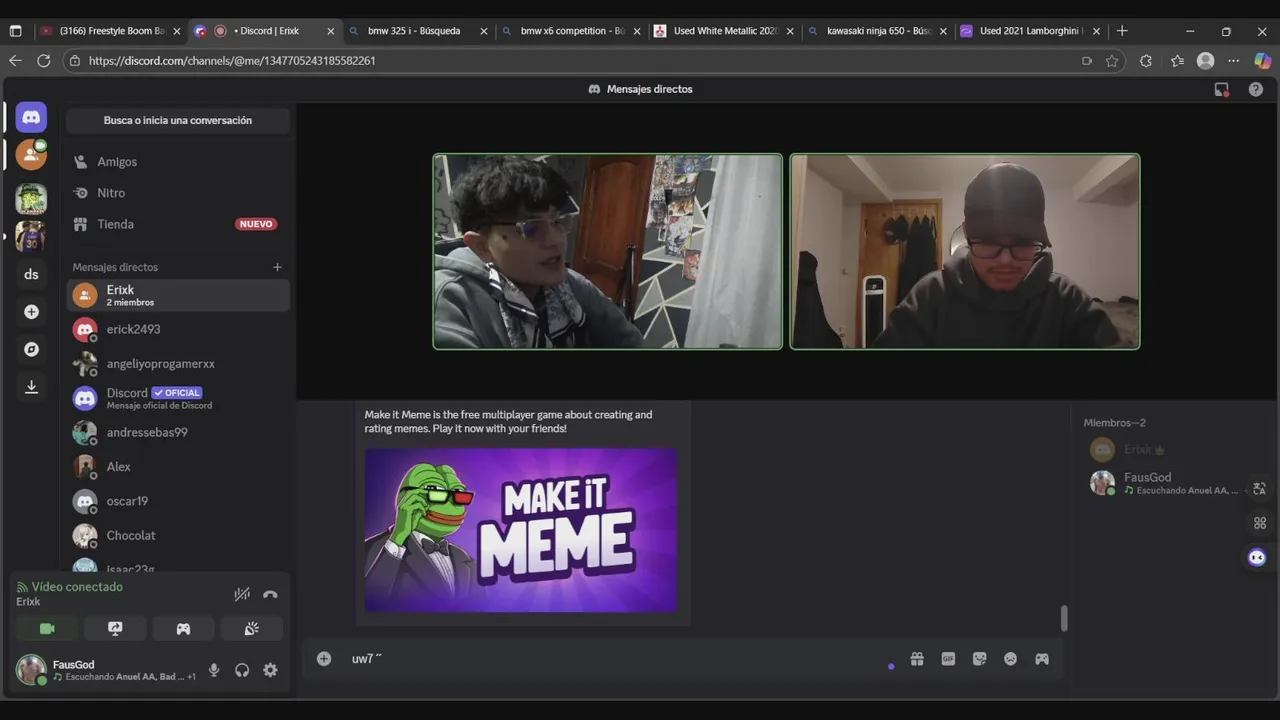Open the Nitro page
The image size is (1280, 720).
point(178,193)
